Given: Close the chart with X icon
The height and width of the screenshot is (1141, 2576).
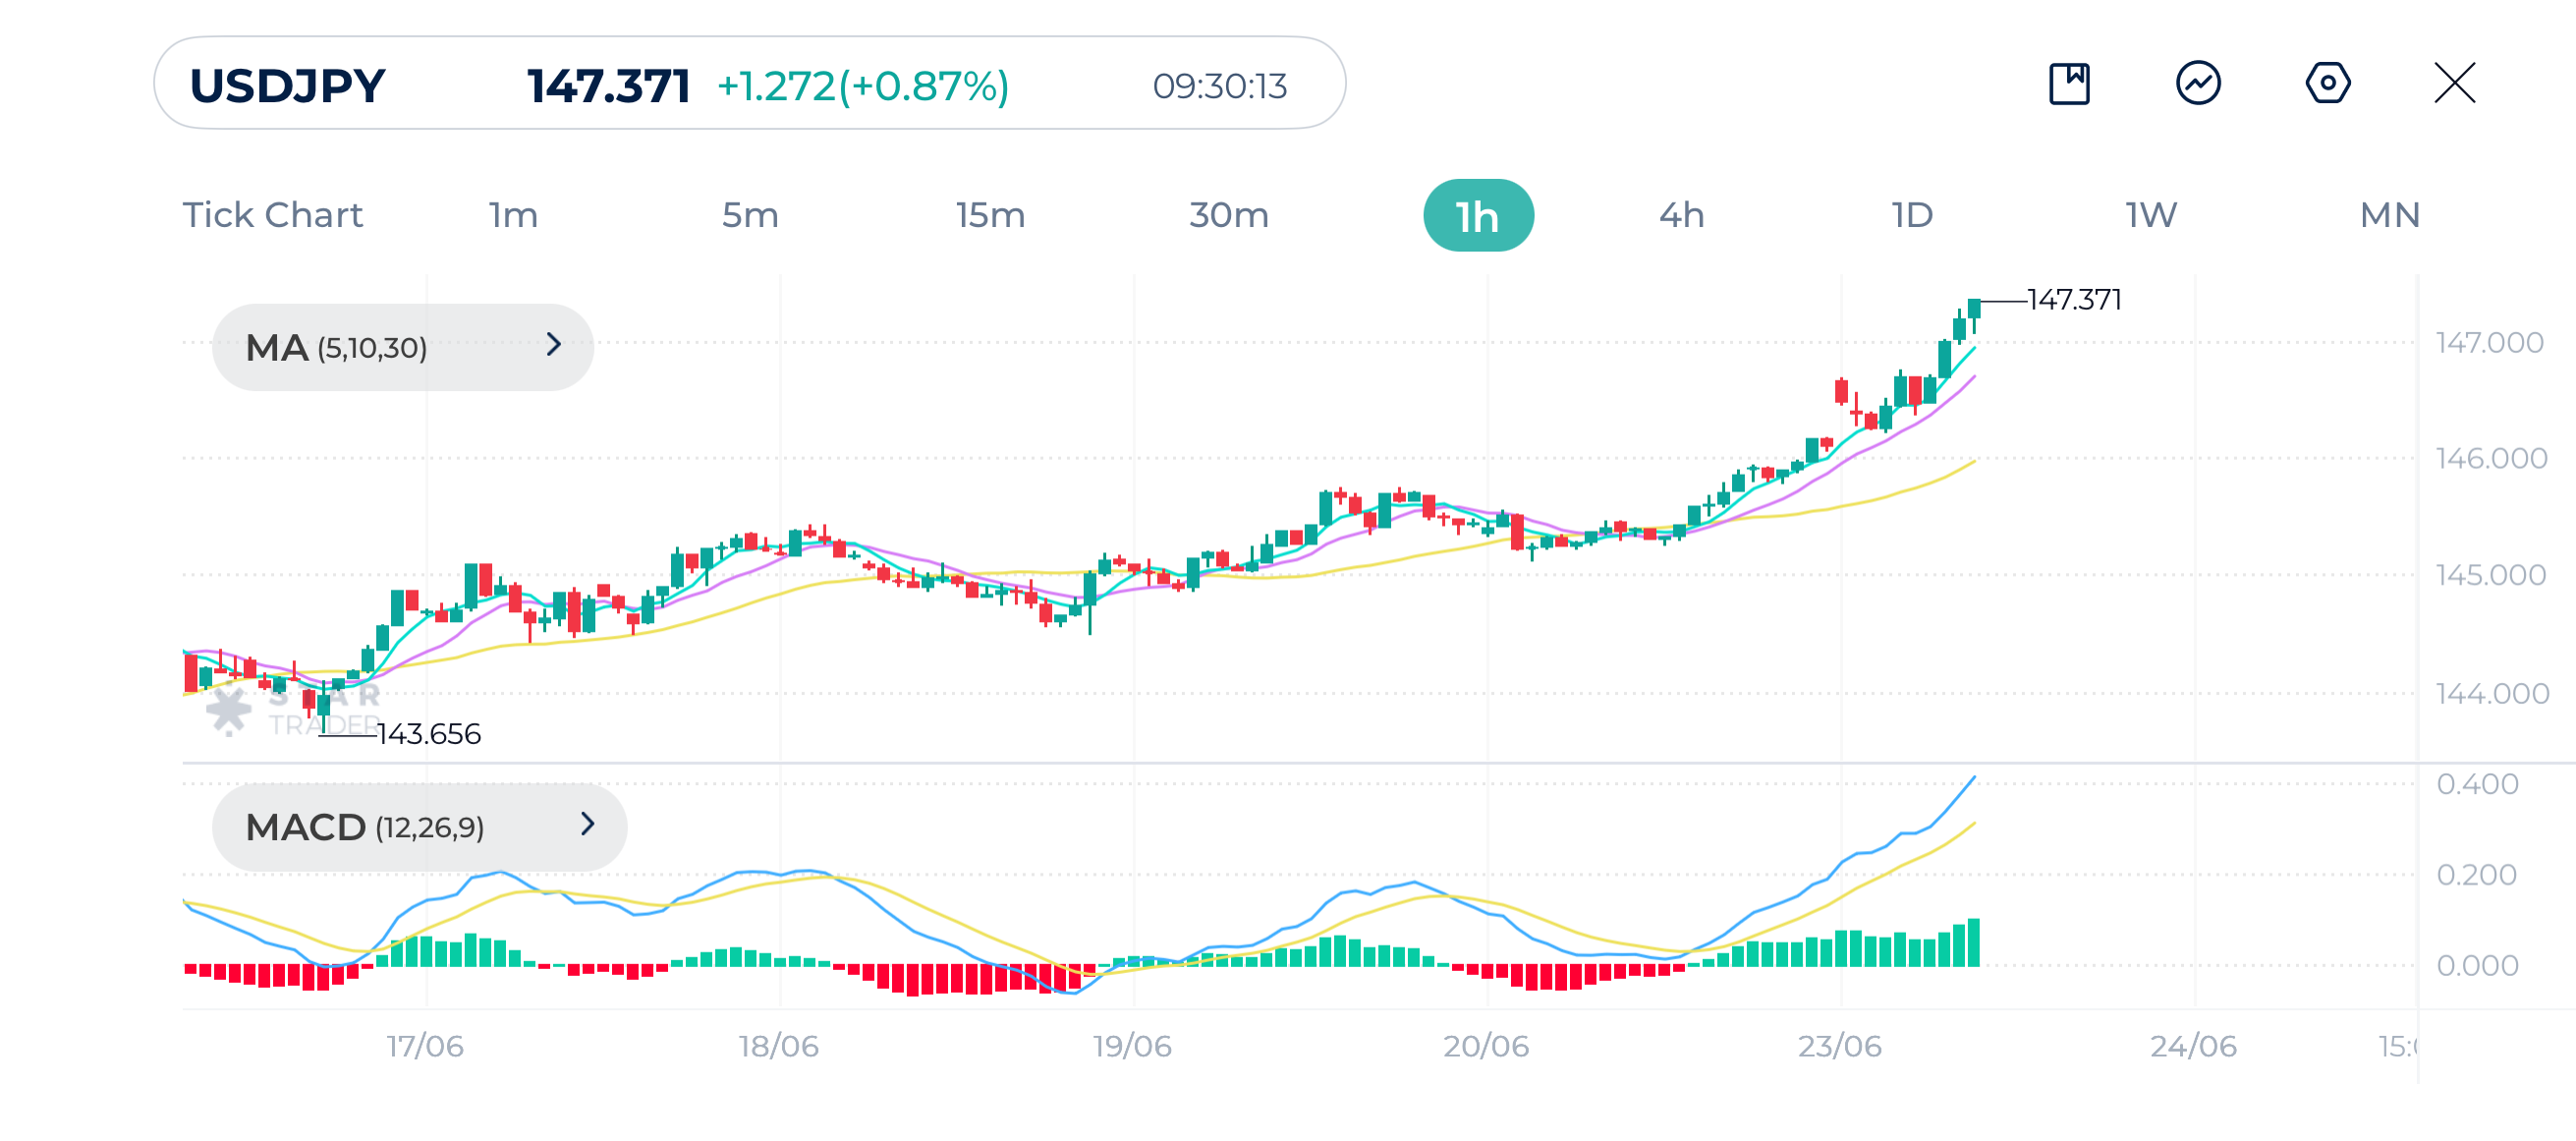Looking at the screenshot, I should pyautogui.click(x=2454, y=83).
